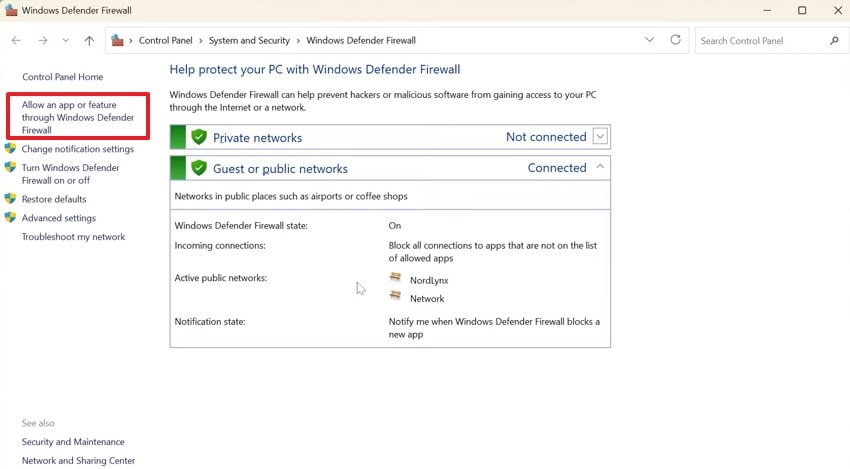Collapse the Guest or public networks chevron

point(600,168)
